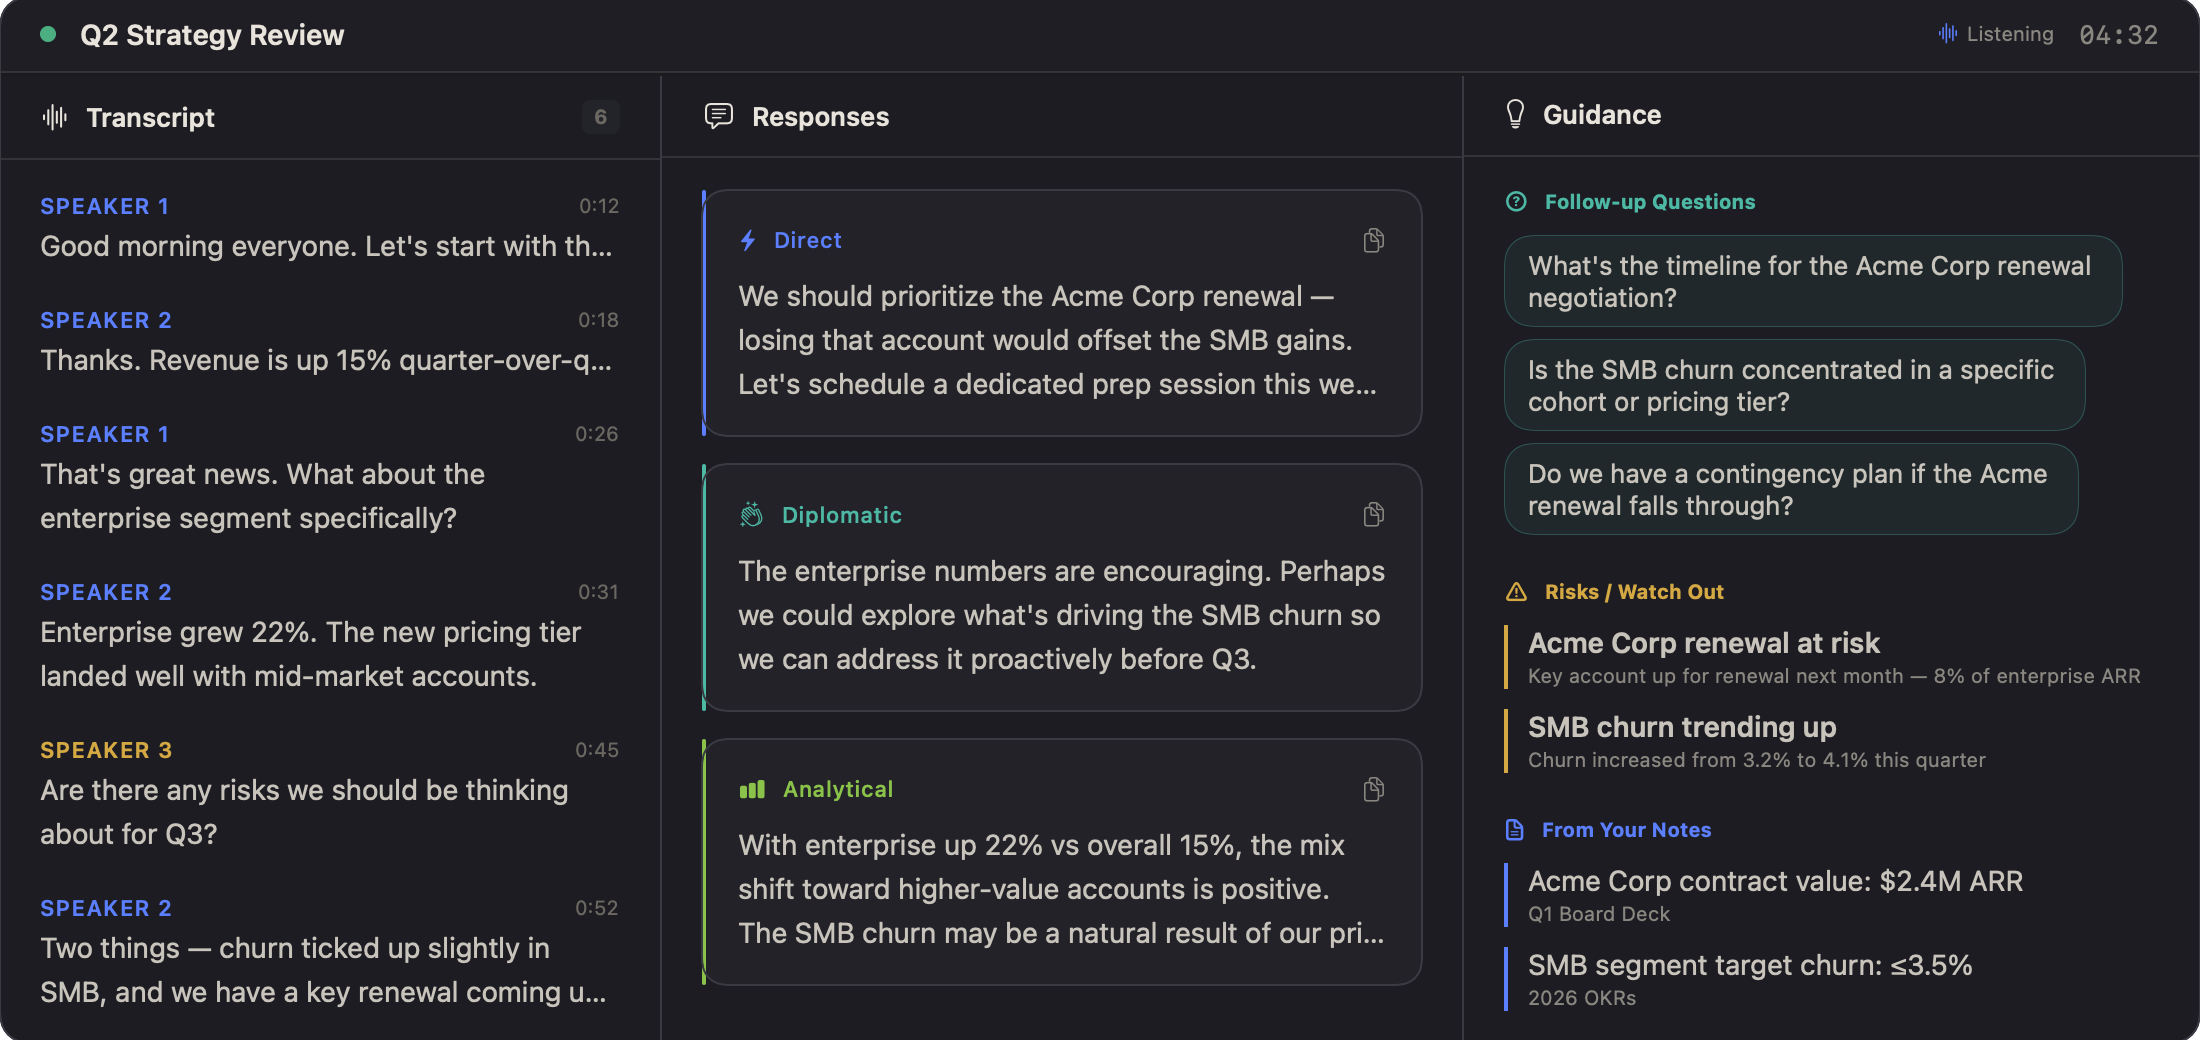Click the Direct response label
This screenshot has height=1040, width=2200.
[x=807, y=240]
